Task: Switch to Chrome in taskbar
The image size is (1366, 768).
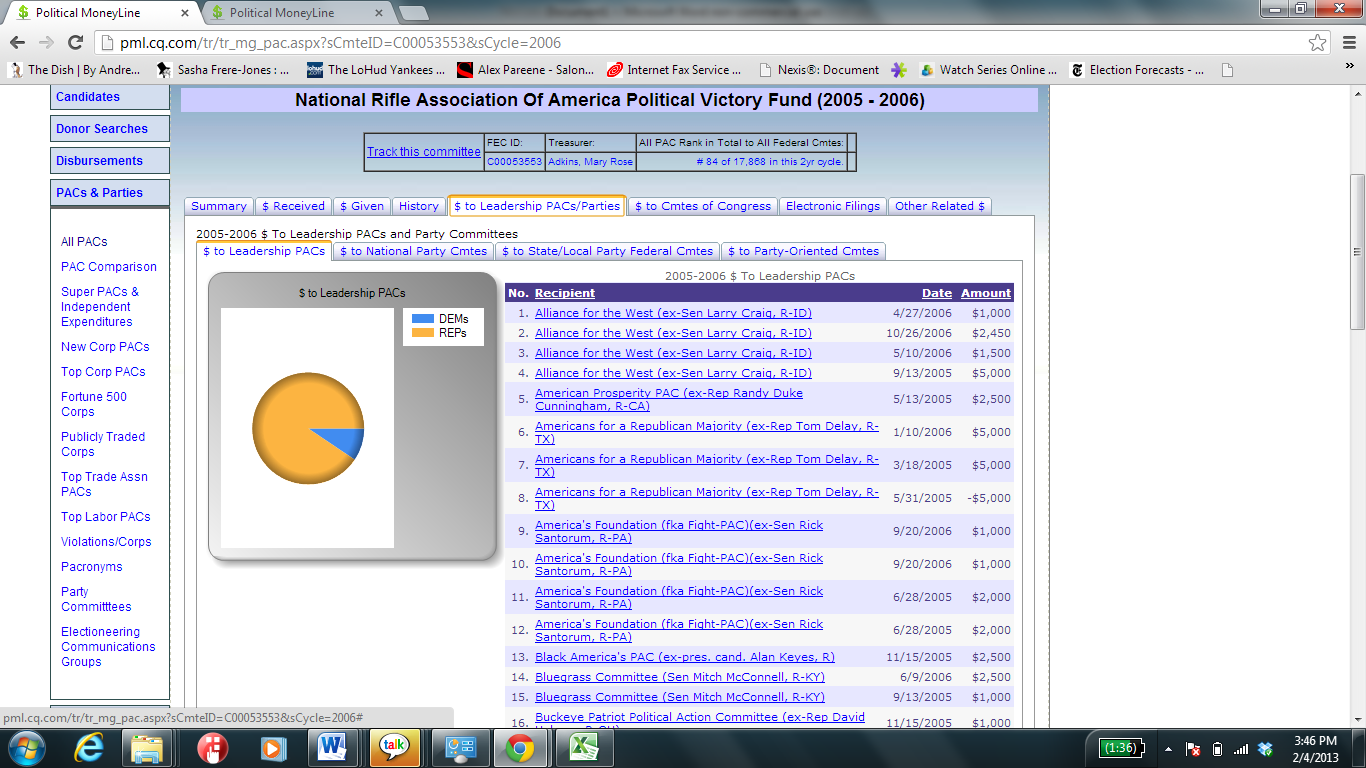Action: point(518,748)
